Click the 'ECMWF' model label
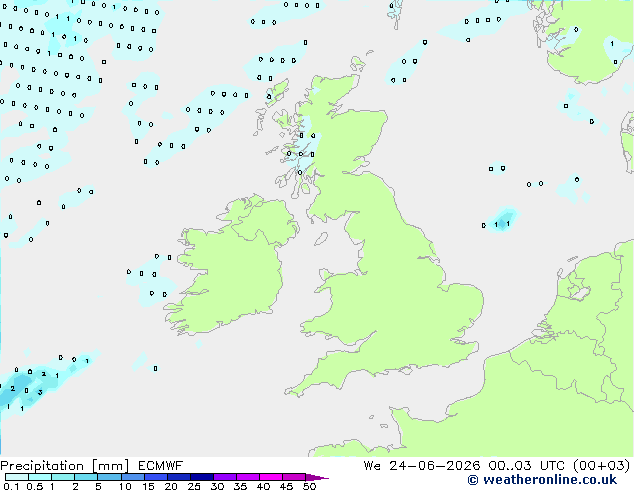The height and width of the screenshot is (490, 634). pos(160,466)
